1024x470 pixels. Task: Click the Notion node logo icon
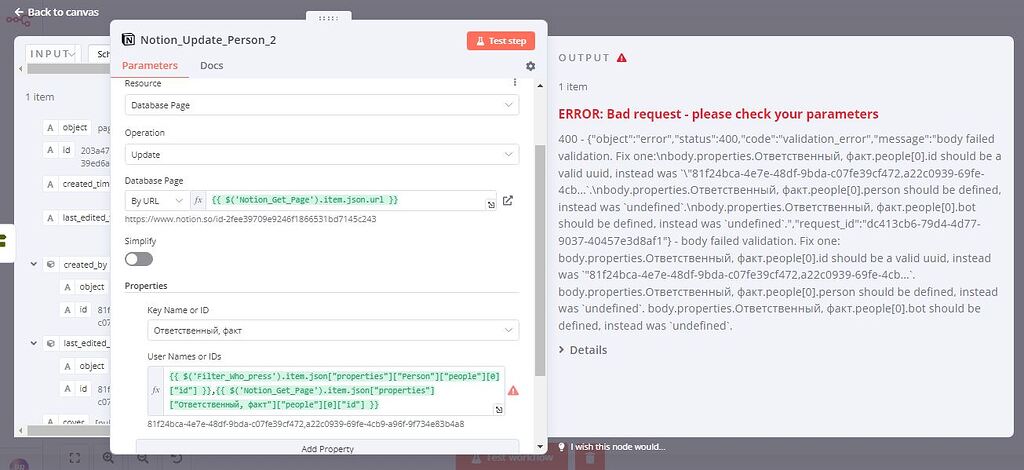(127, 40)
